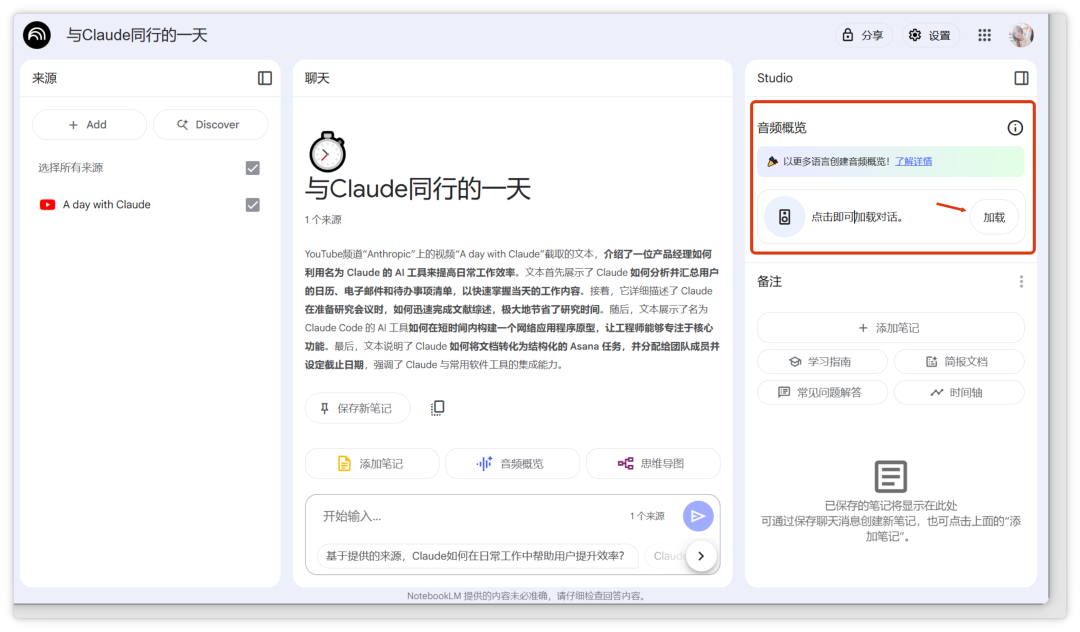Screen dimensions: 1080x632
Task: Click the stopwatch notebook emoji icon
Action: [x=327, y=151]
